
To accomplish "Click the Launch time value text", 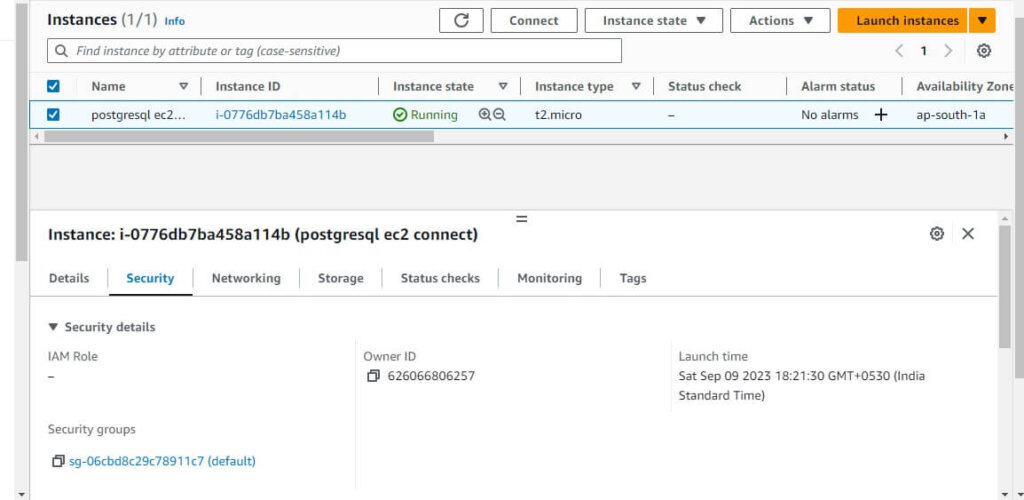I will pyautogui.click(x=801, y=386).
